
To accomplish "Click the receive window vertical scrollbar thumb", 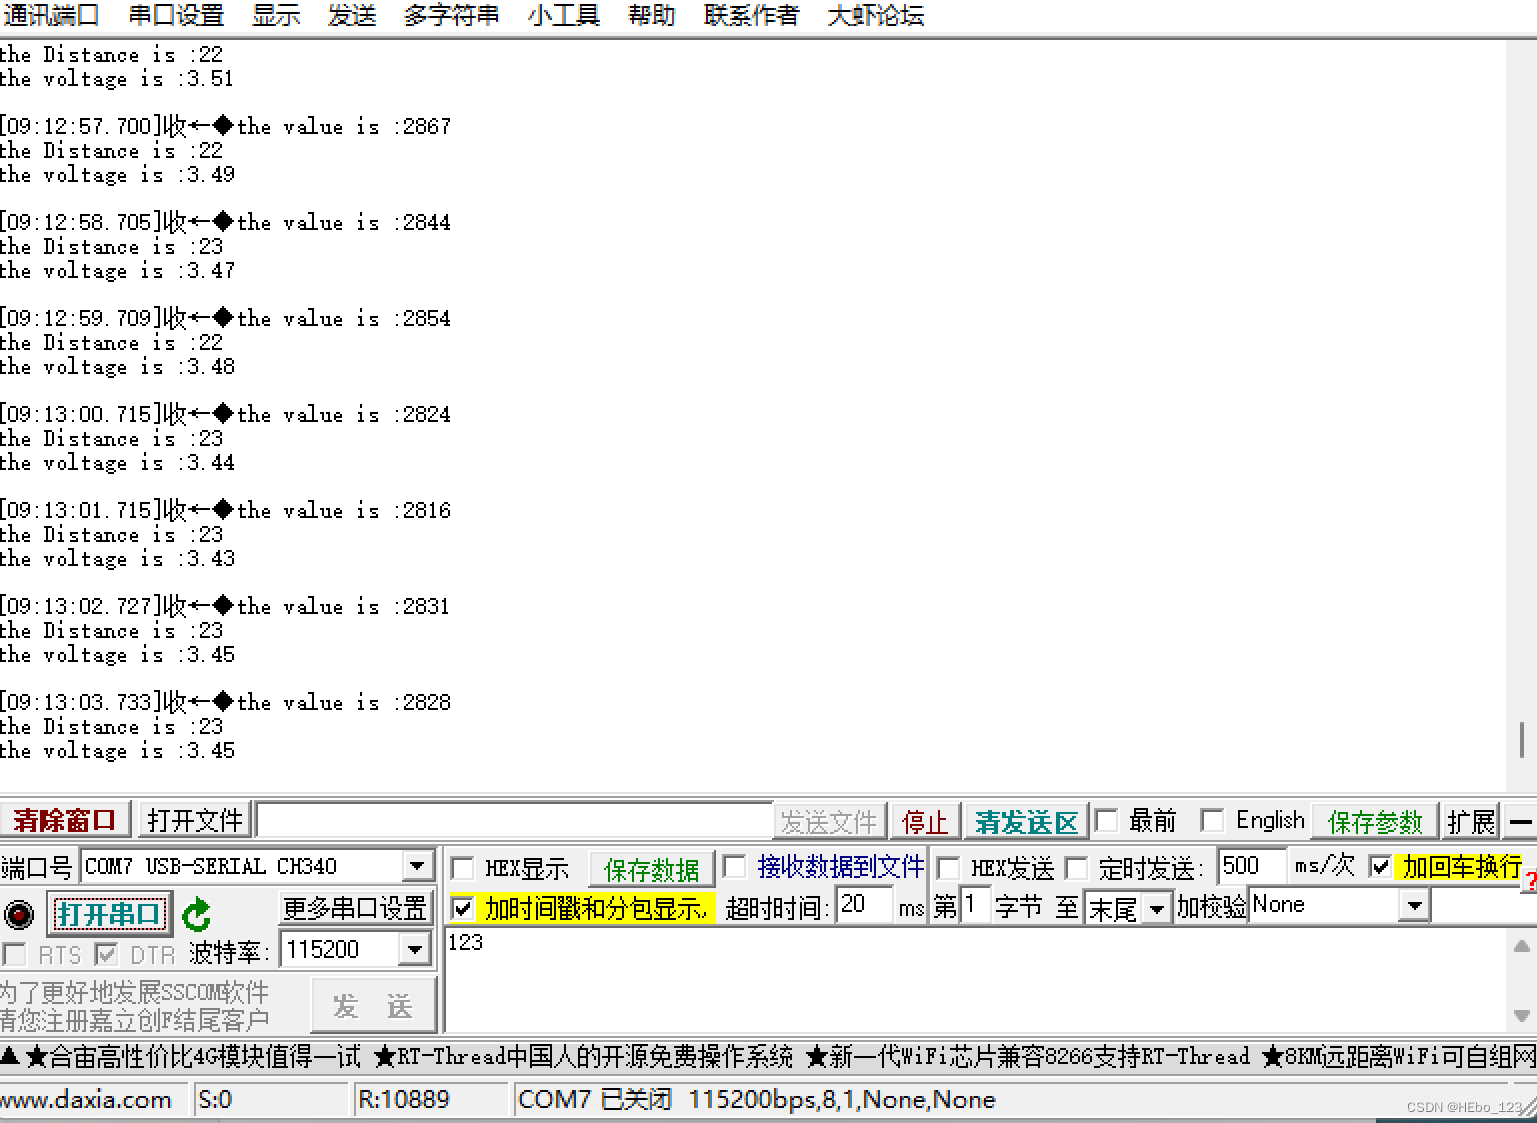I will tap(1522, 740).
